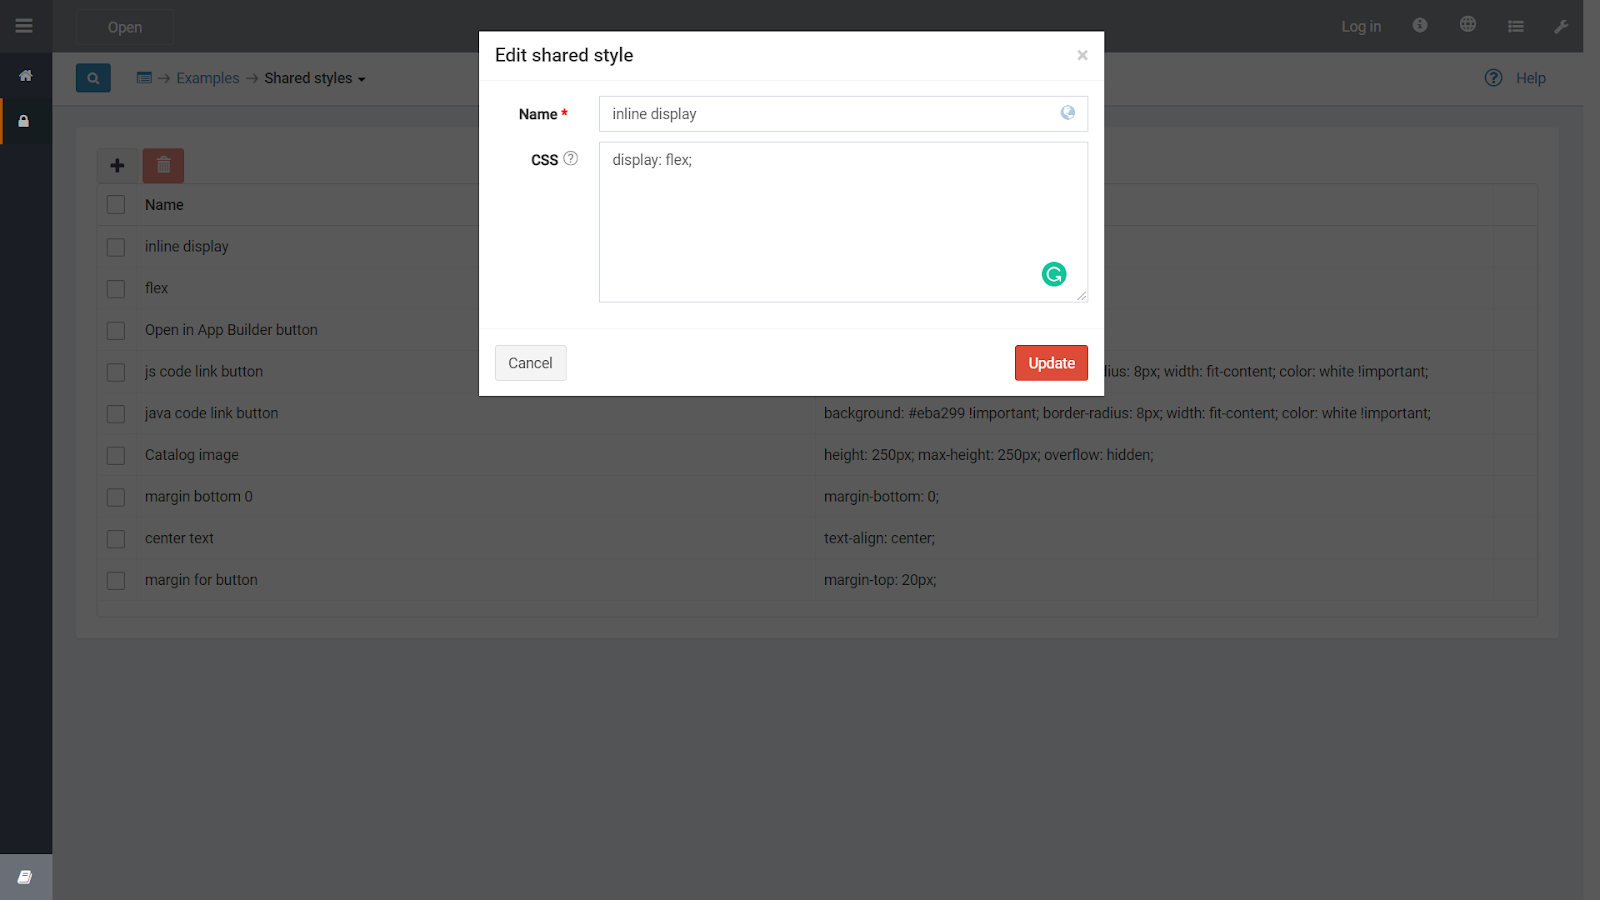This screenshot has width=1600, height=900.
Task: Select the 'Catalog image' row name
Action: pyautogui.click(x=192, y=455)
